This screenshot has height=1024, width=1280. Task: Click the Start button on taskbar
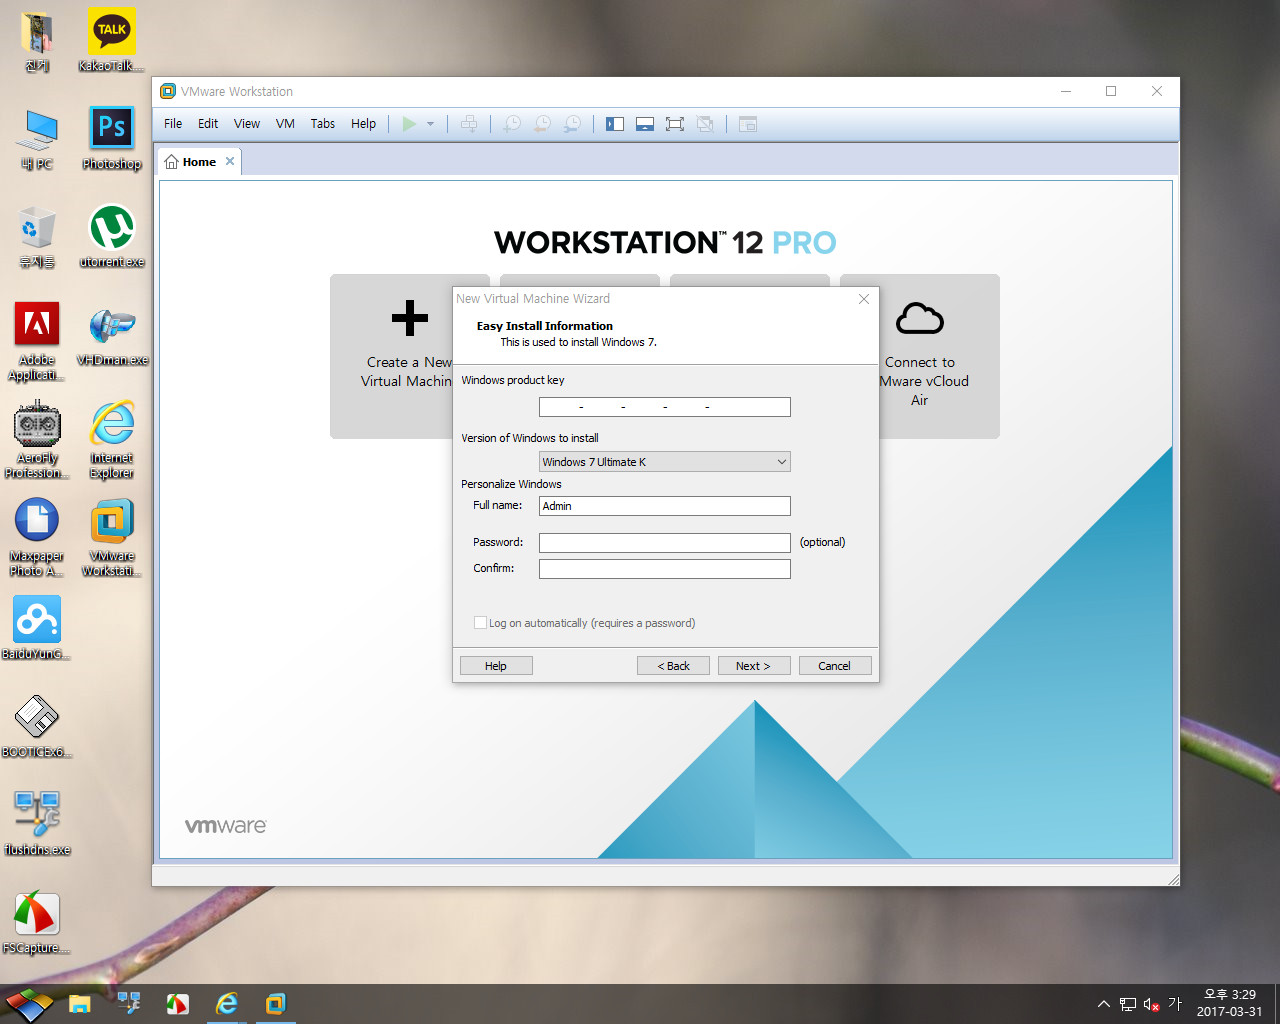point(28,1004)
